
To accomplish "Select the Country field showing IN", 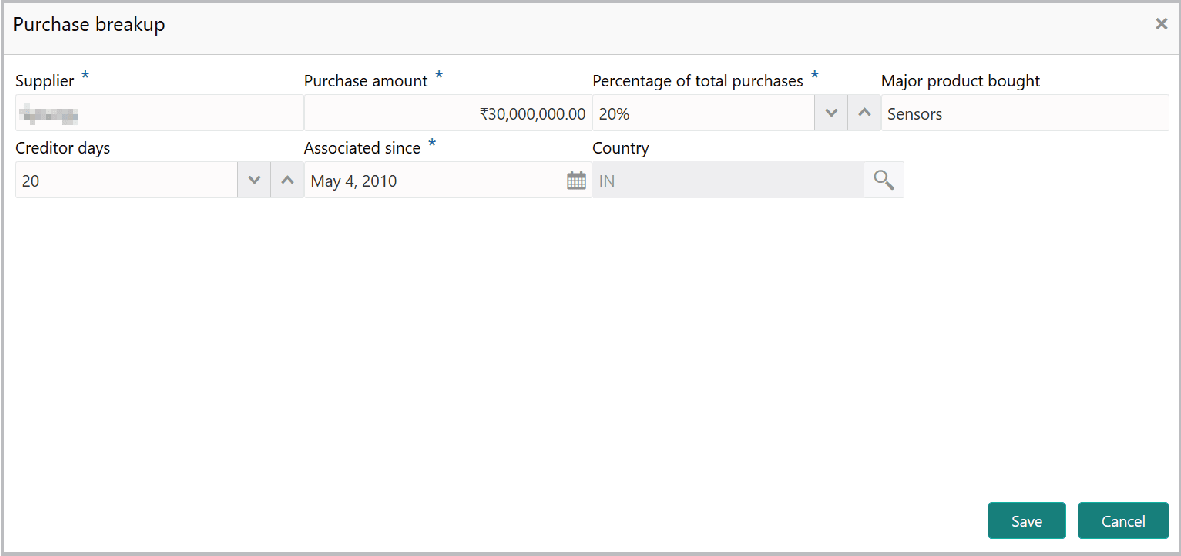I will [x=728, y=181].
